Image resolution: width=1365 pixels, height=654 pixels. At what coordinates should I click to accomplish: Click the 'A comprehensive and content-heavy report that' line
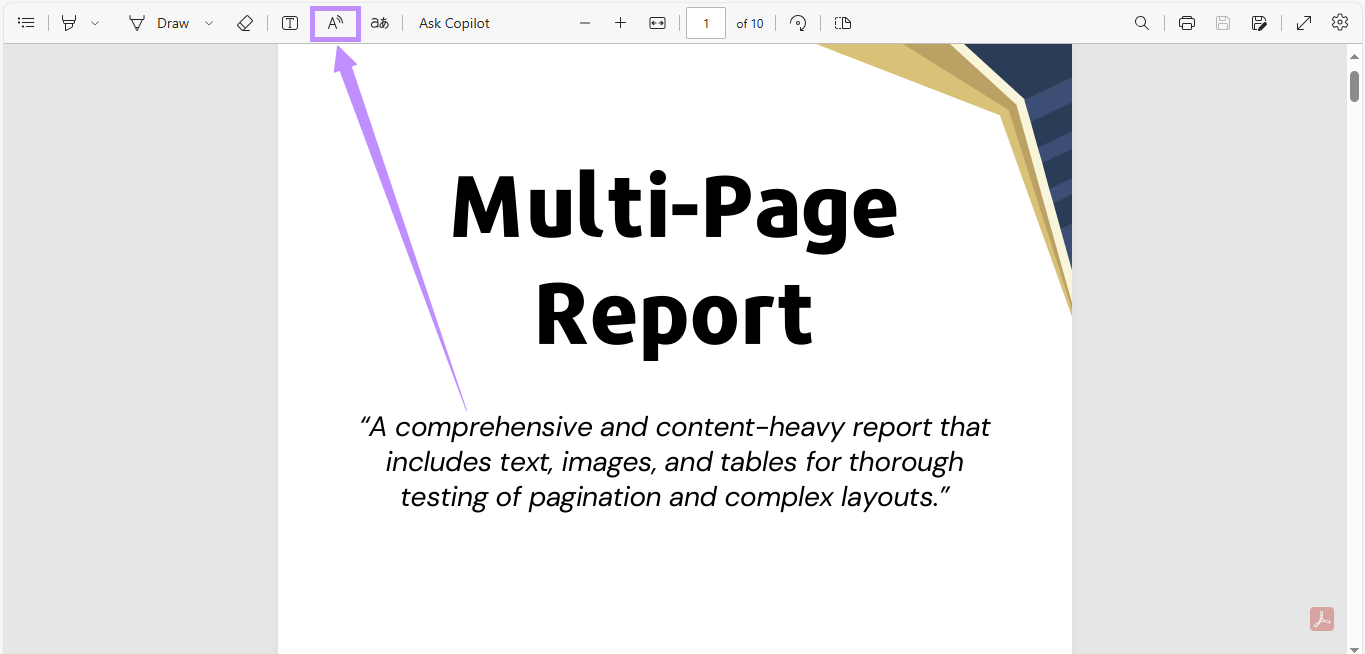(675, 427)
